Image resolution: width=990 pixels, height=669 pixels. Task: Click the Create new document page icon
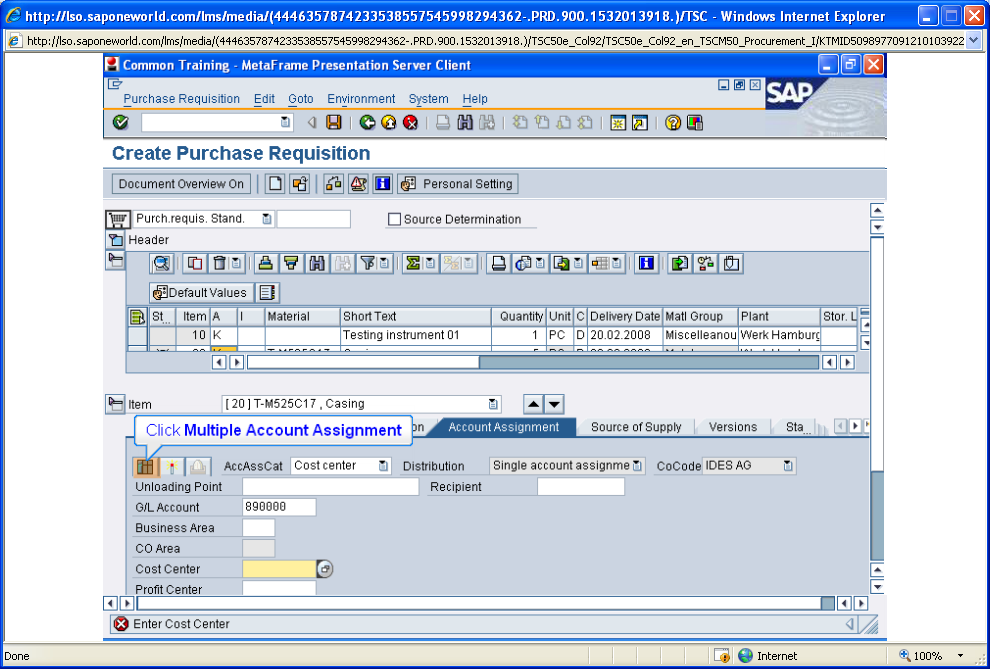click(275, 184)
